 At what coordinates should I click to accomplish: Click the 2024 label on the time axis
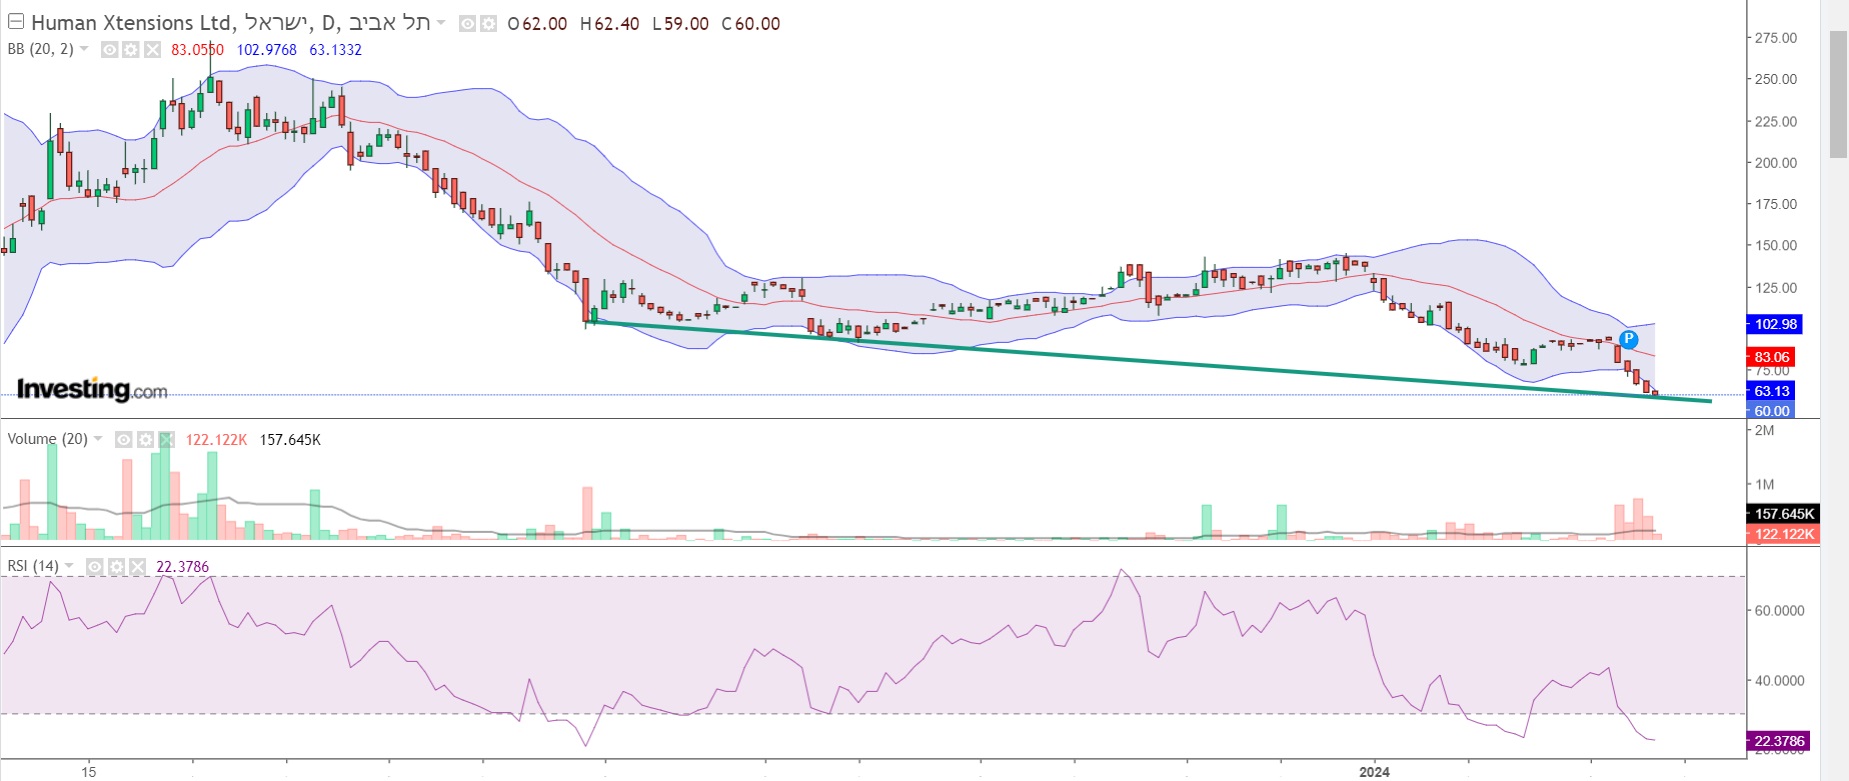(x=1374, y=771)
